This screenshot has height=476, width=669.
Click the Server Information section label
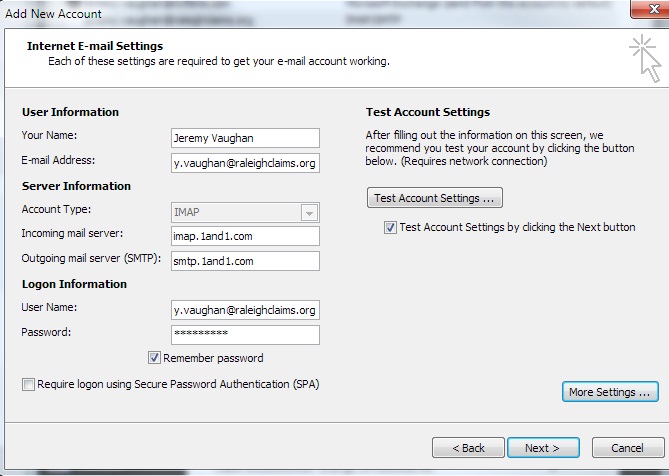coord(76,186)
